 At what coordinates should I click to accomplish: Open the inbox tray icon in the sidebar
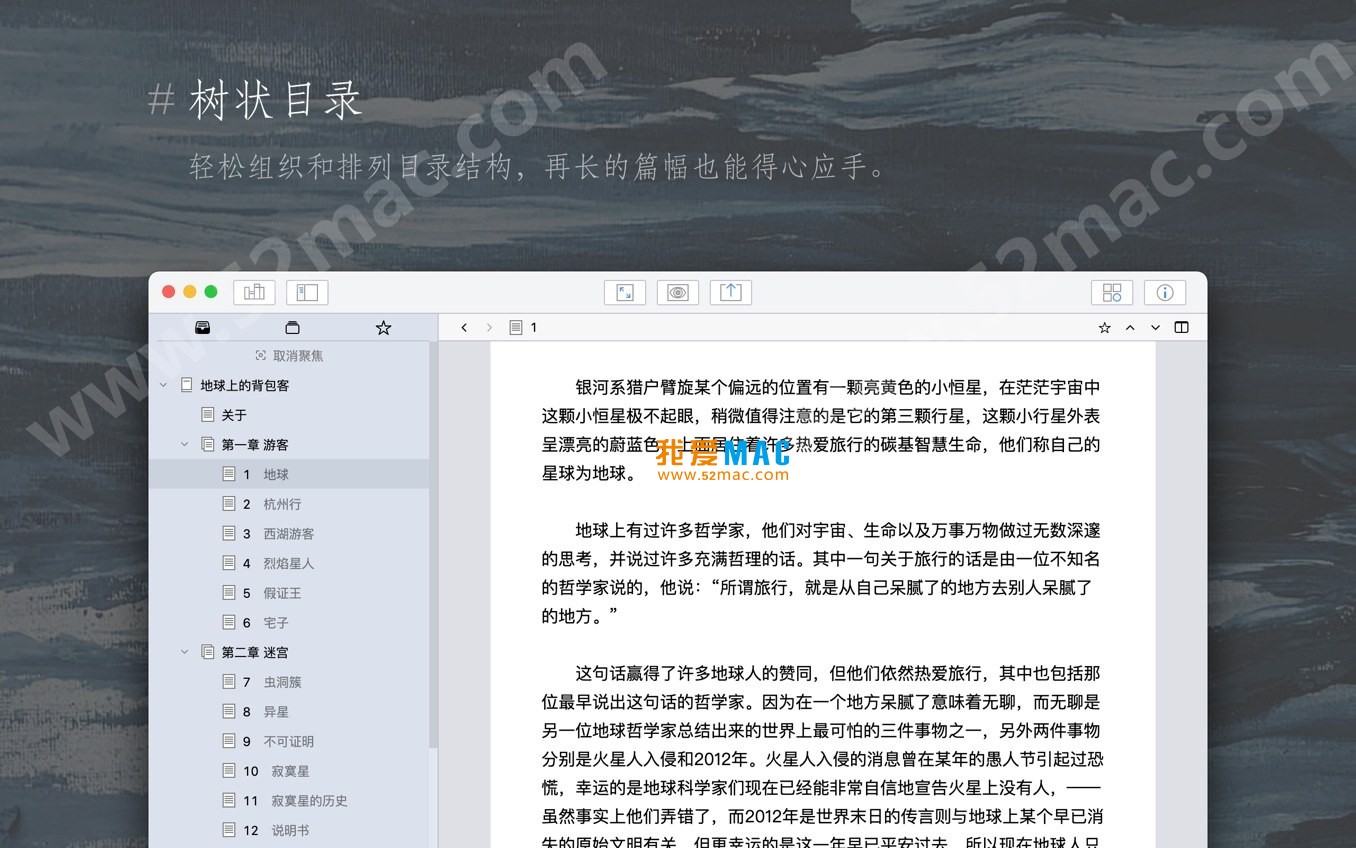203,327
